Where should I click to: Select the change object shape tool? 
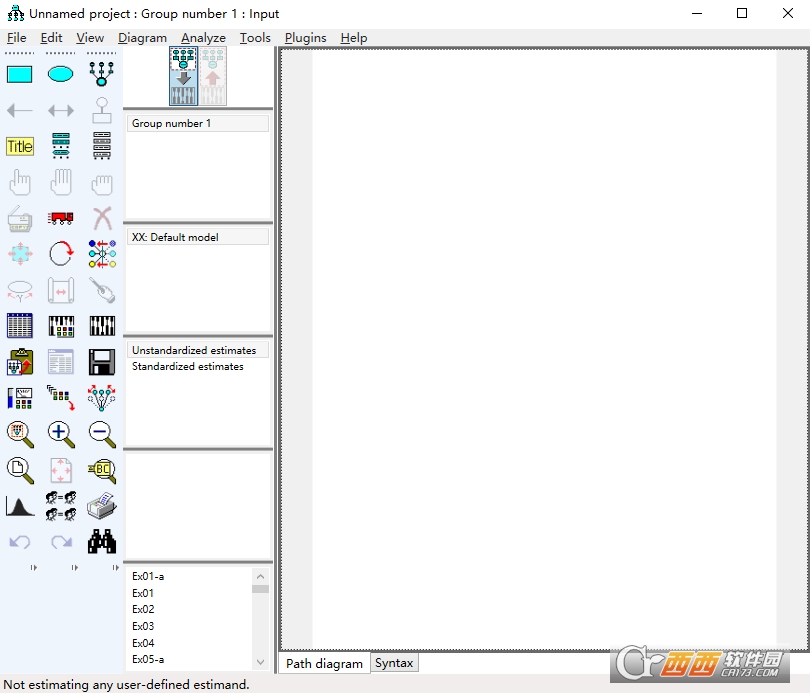[20, 254]
